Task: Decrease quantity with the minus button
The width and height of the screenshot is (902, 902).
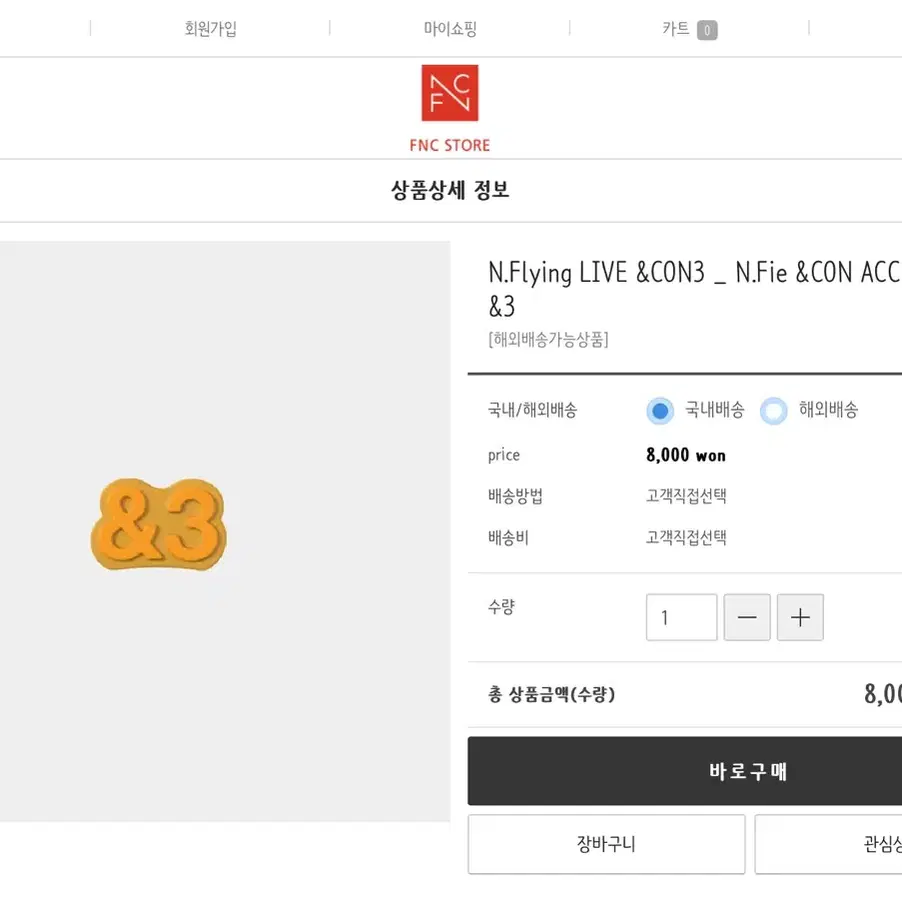Action: [747, 617]
